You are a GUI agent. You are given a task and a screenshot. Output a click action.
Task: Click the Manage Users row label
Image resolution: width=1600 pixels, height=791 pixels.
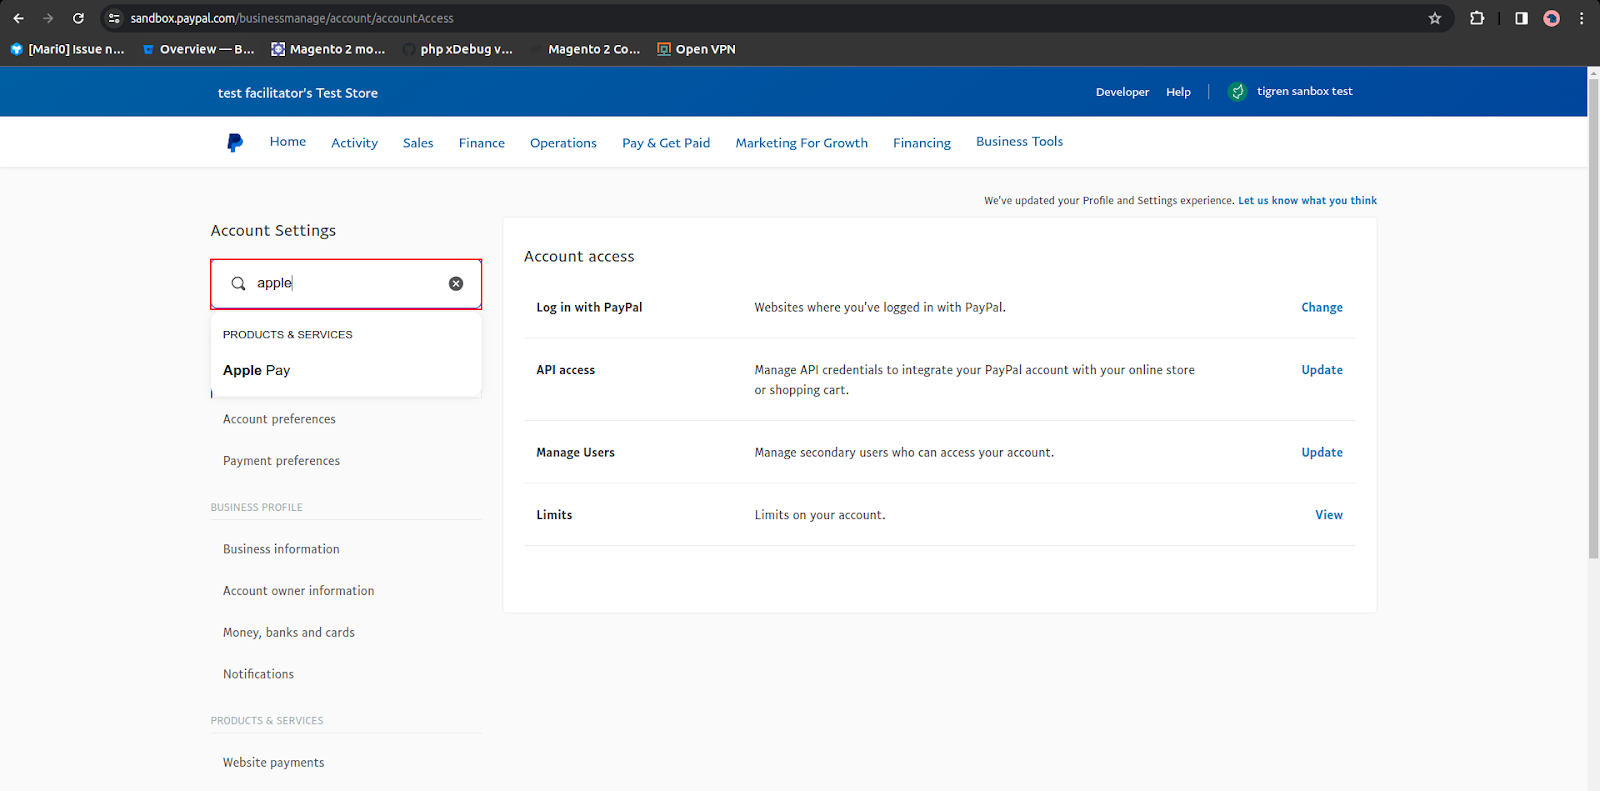click(575, 452)
